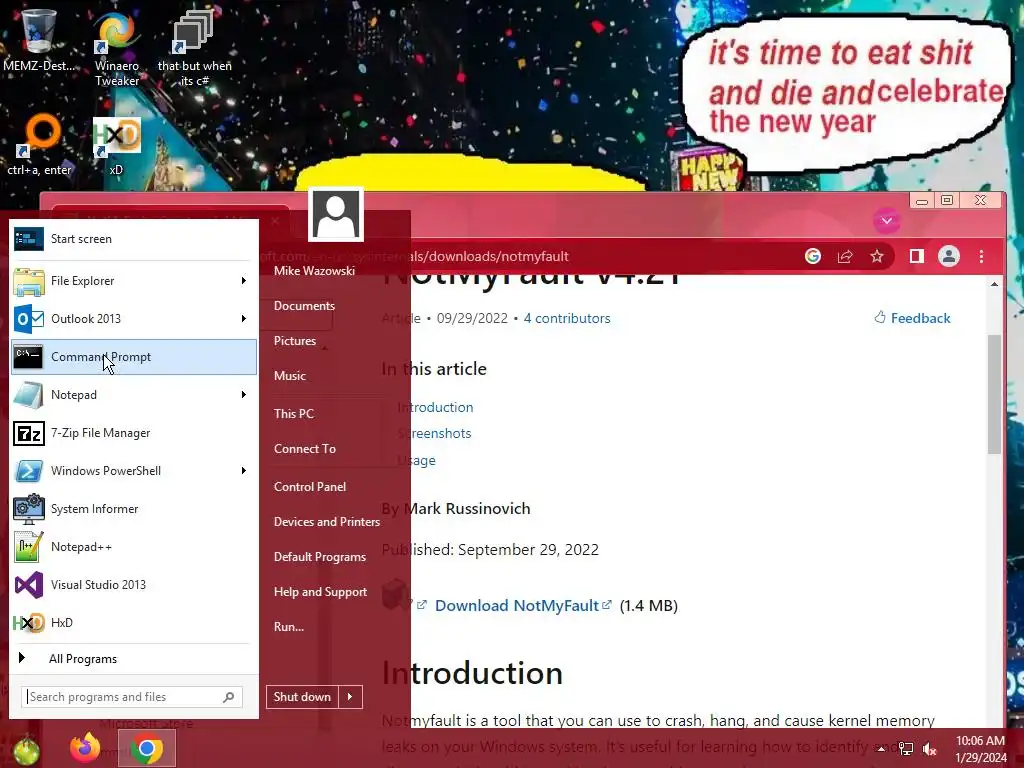Screen dimensions: 1024x768
Task: Click the Google icon in Chrome address bar
Action: [x=813, y=256]
